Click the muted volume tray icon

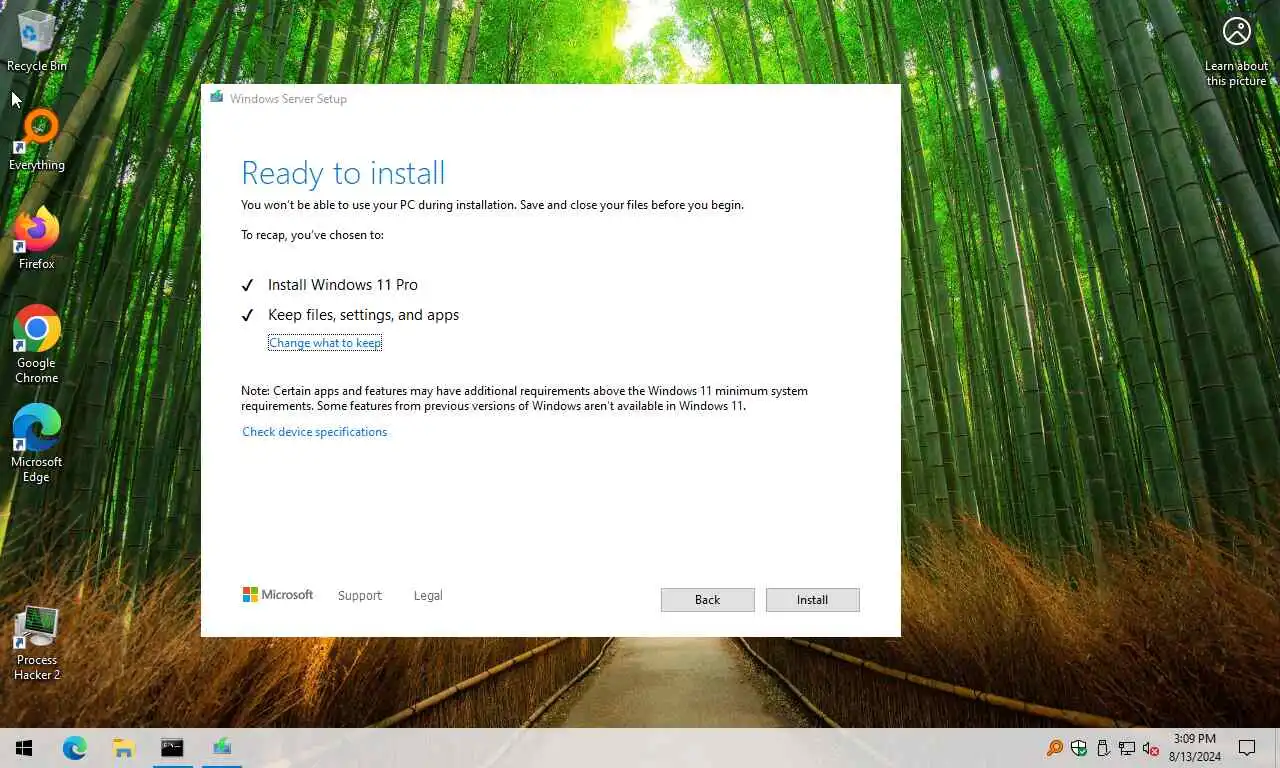1151,748
